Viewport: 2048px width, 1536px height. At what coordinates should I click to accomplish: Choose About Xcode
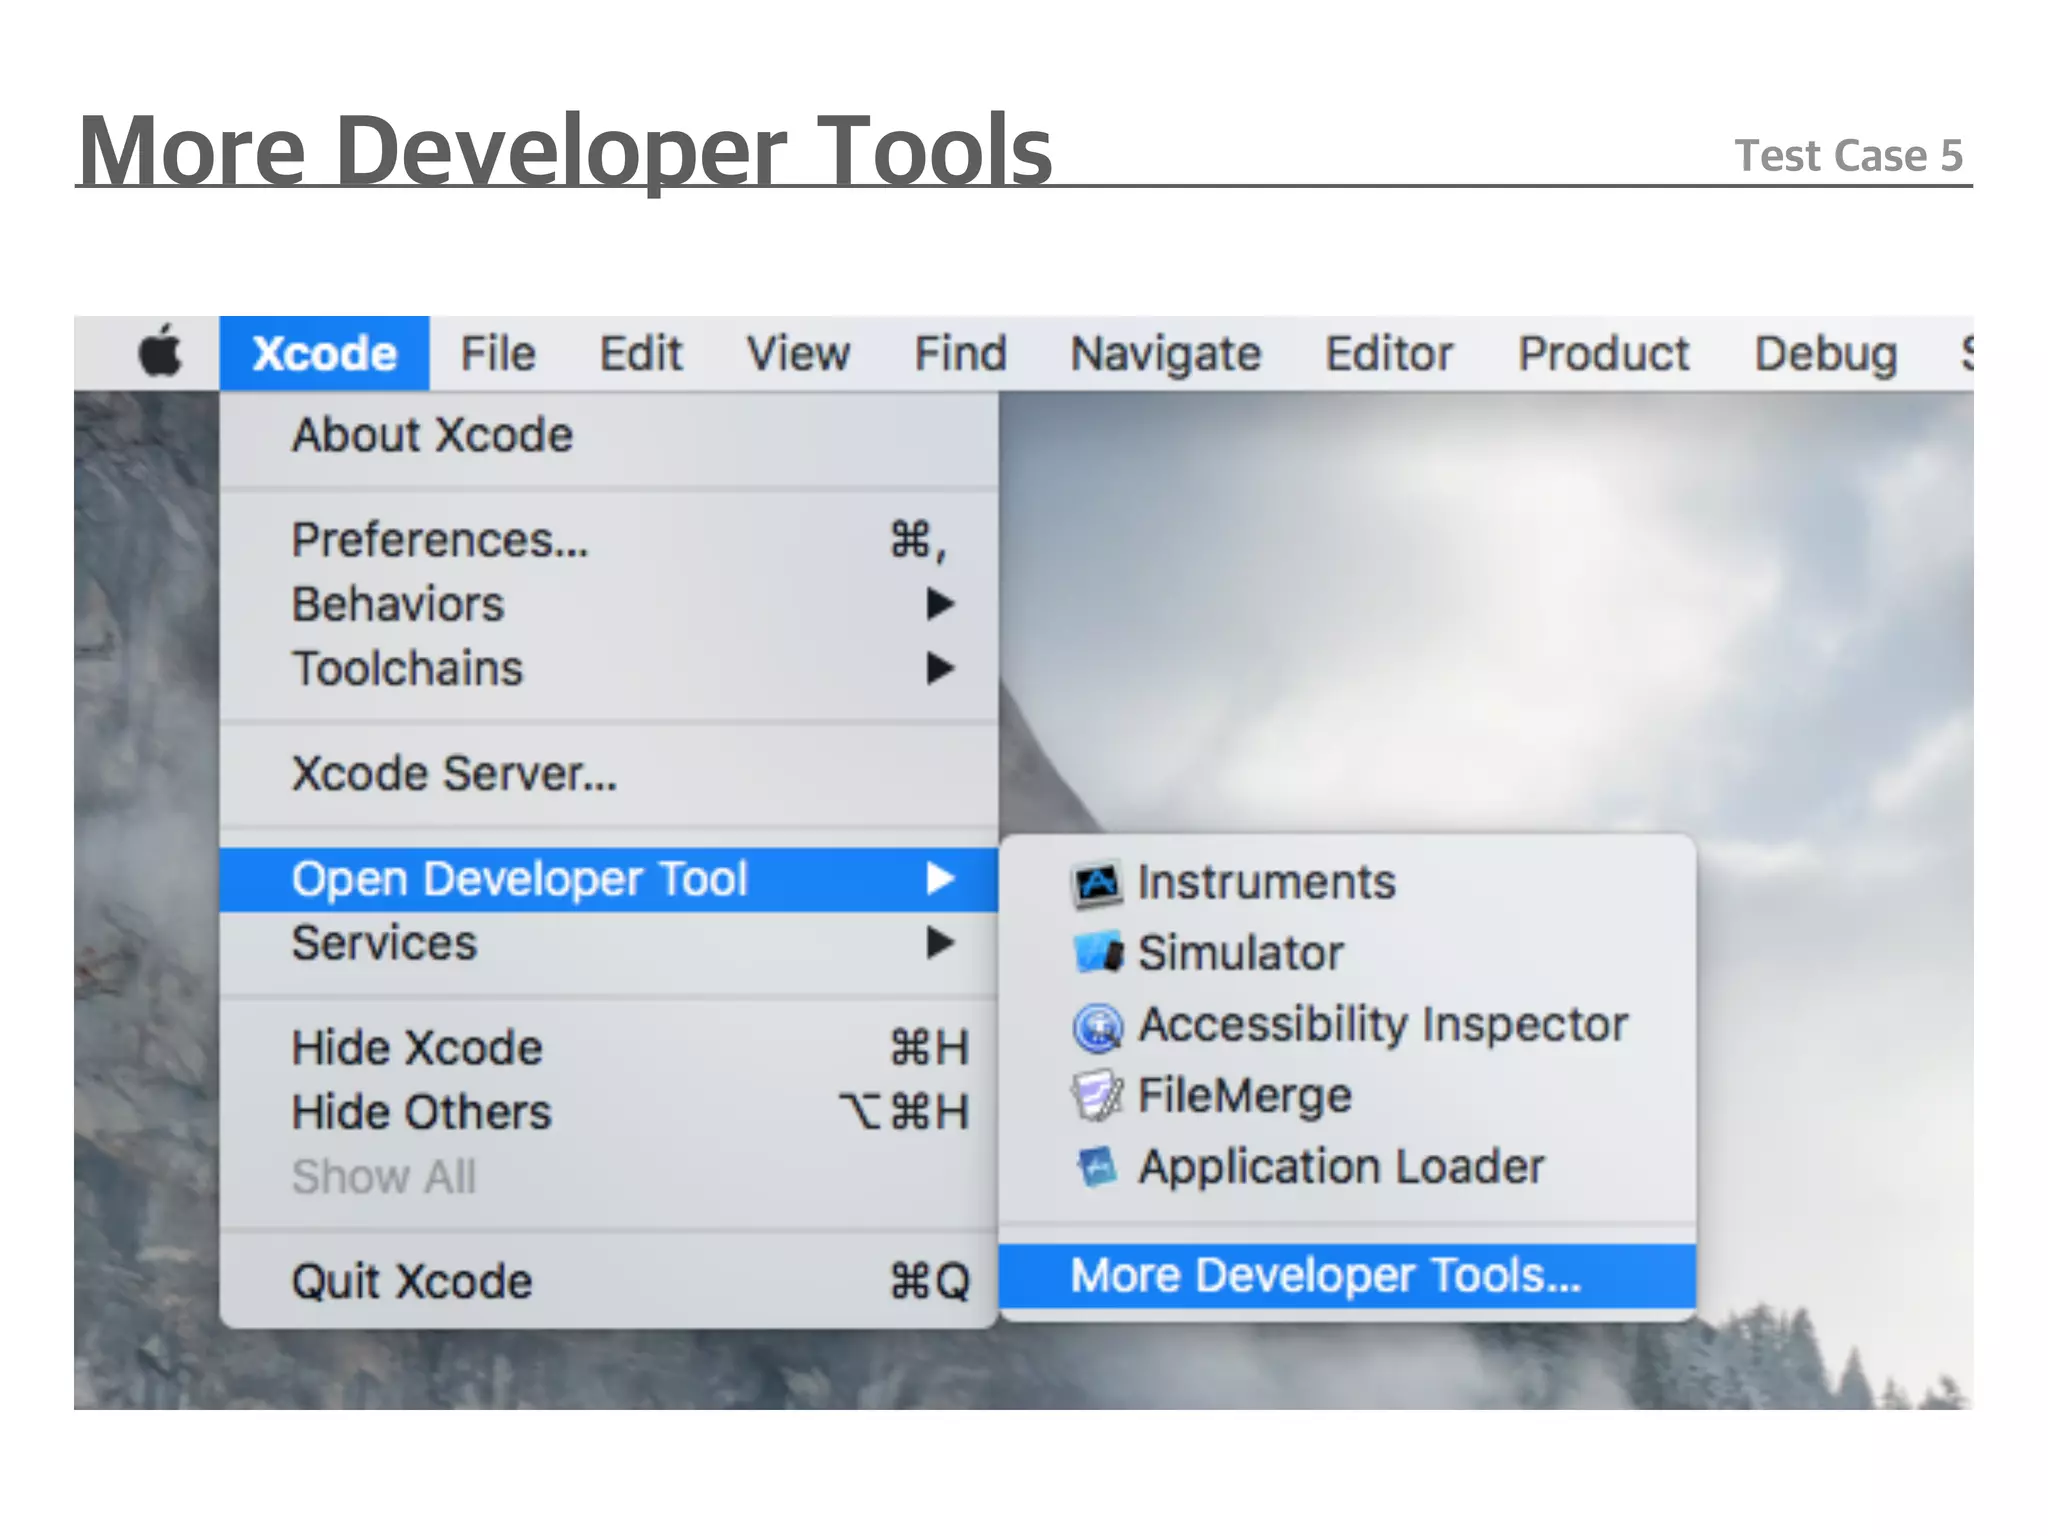pos(432,436)
